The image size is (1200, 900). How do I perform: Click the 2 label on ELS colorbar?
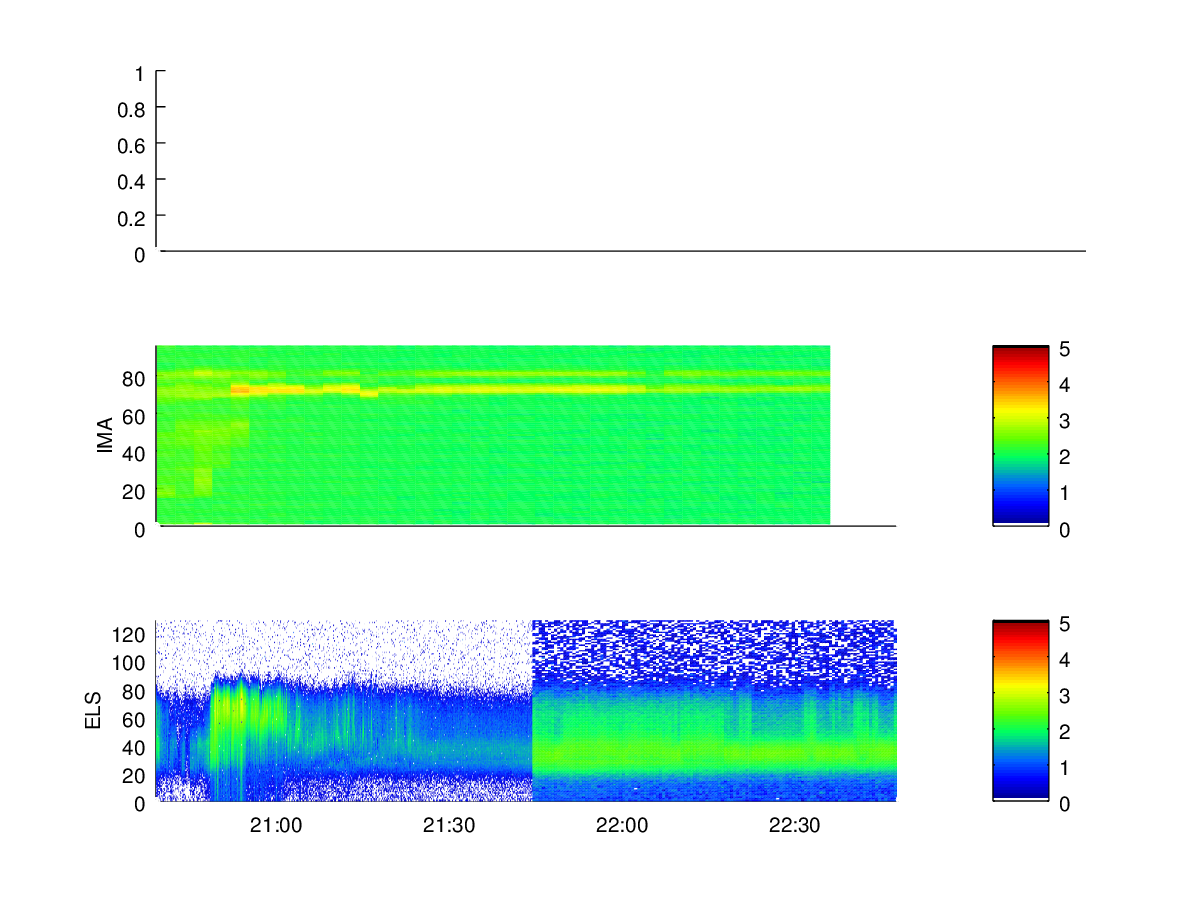point(1065,732)
